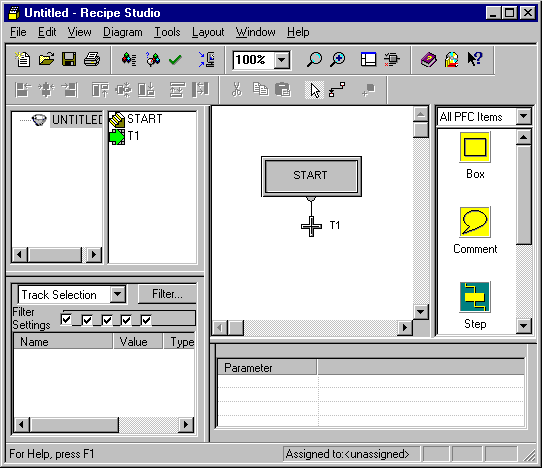
Task: Open the Window menu
Action: click(255, 32)
